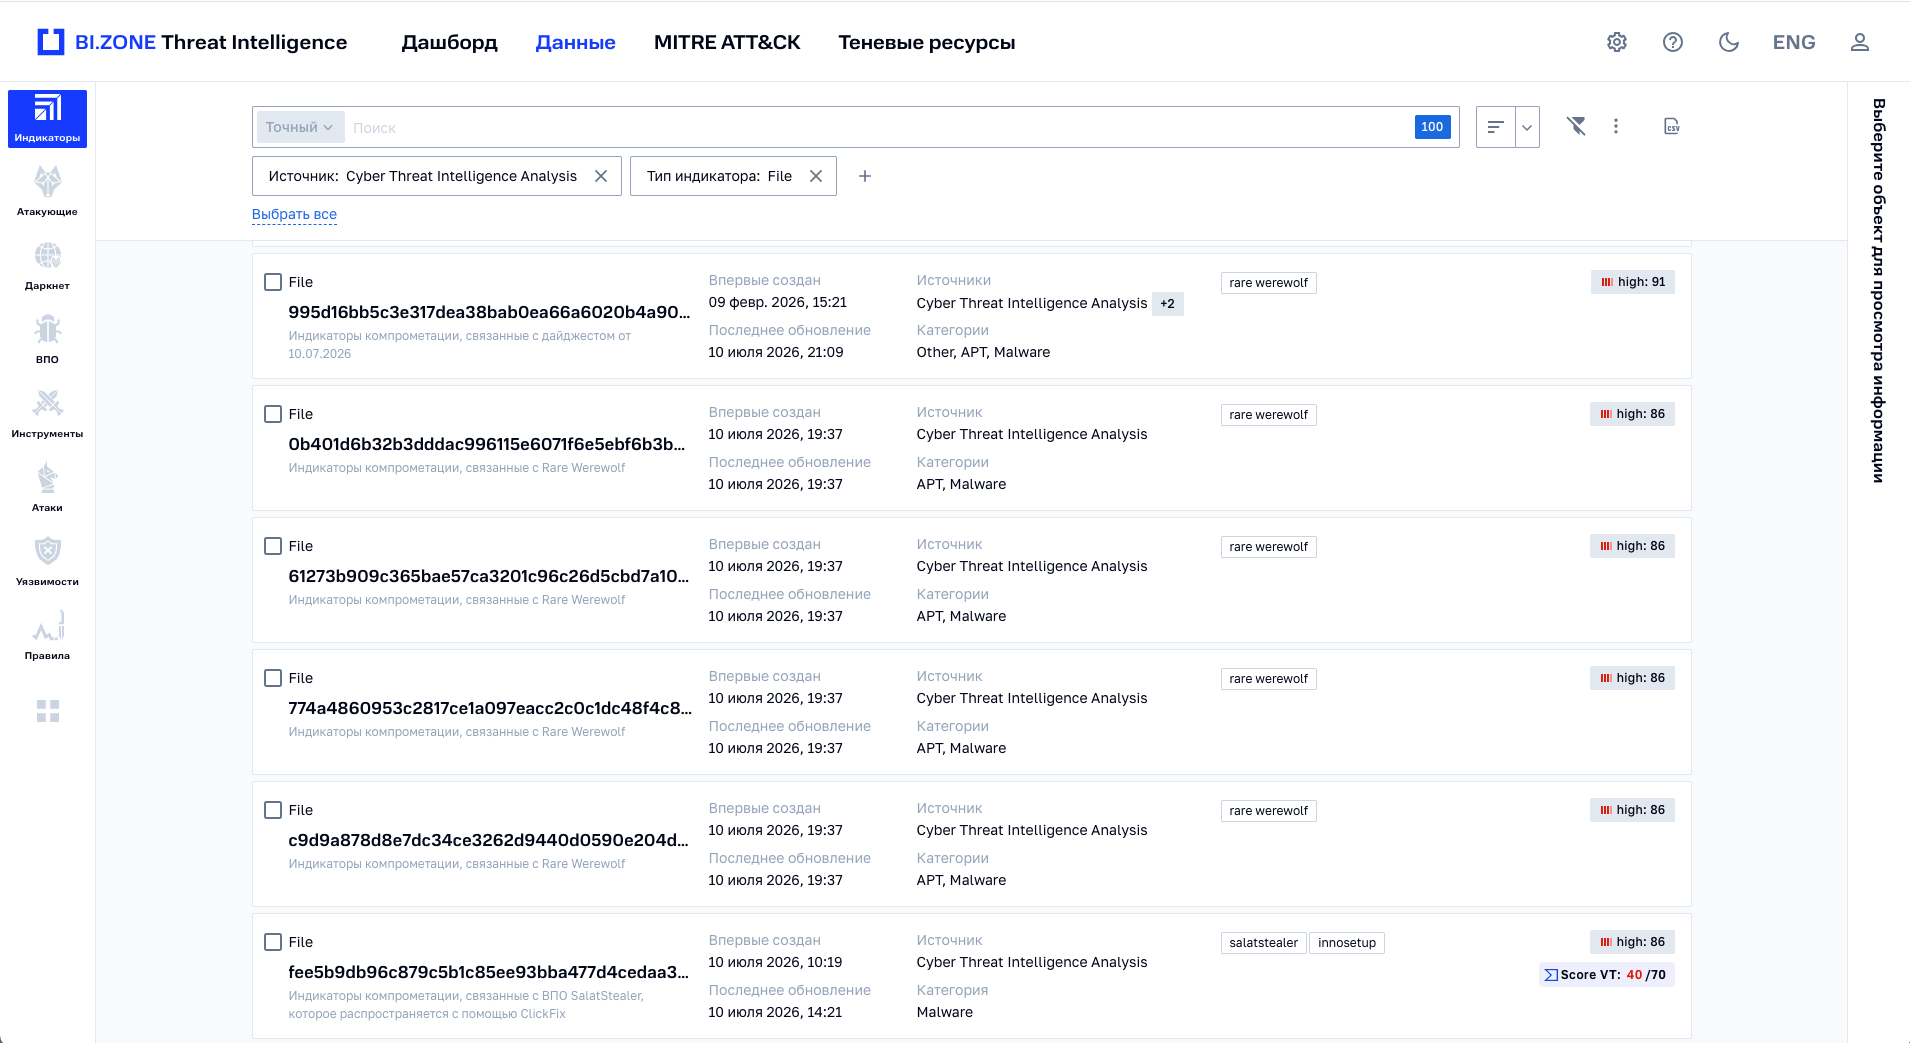1910x1043 pixels.
Task: Open the c9d9a878d8e7dc34ce32 hash indicator
Action: (x=488, y=840)
